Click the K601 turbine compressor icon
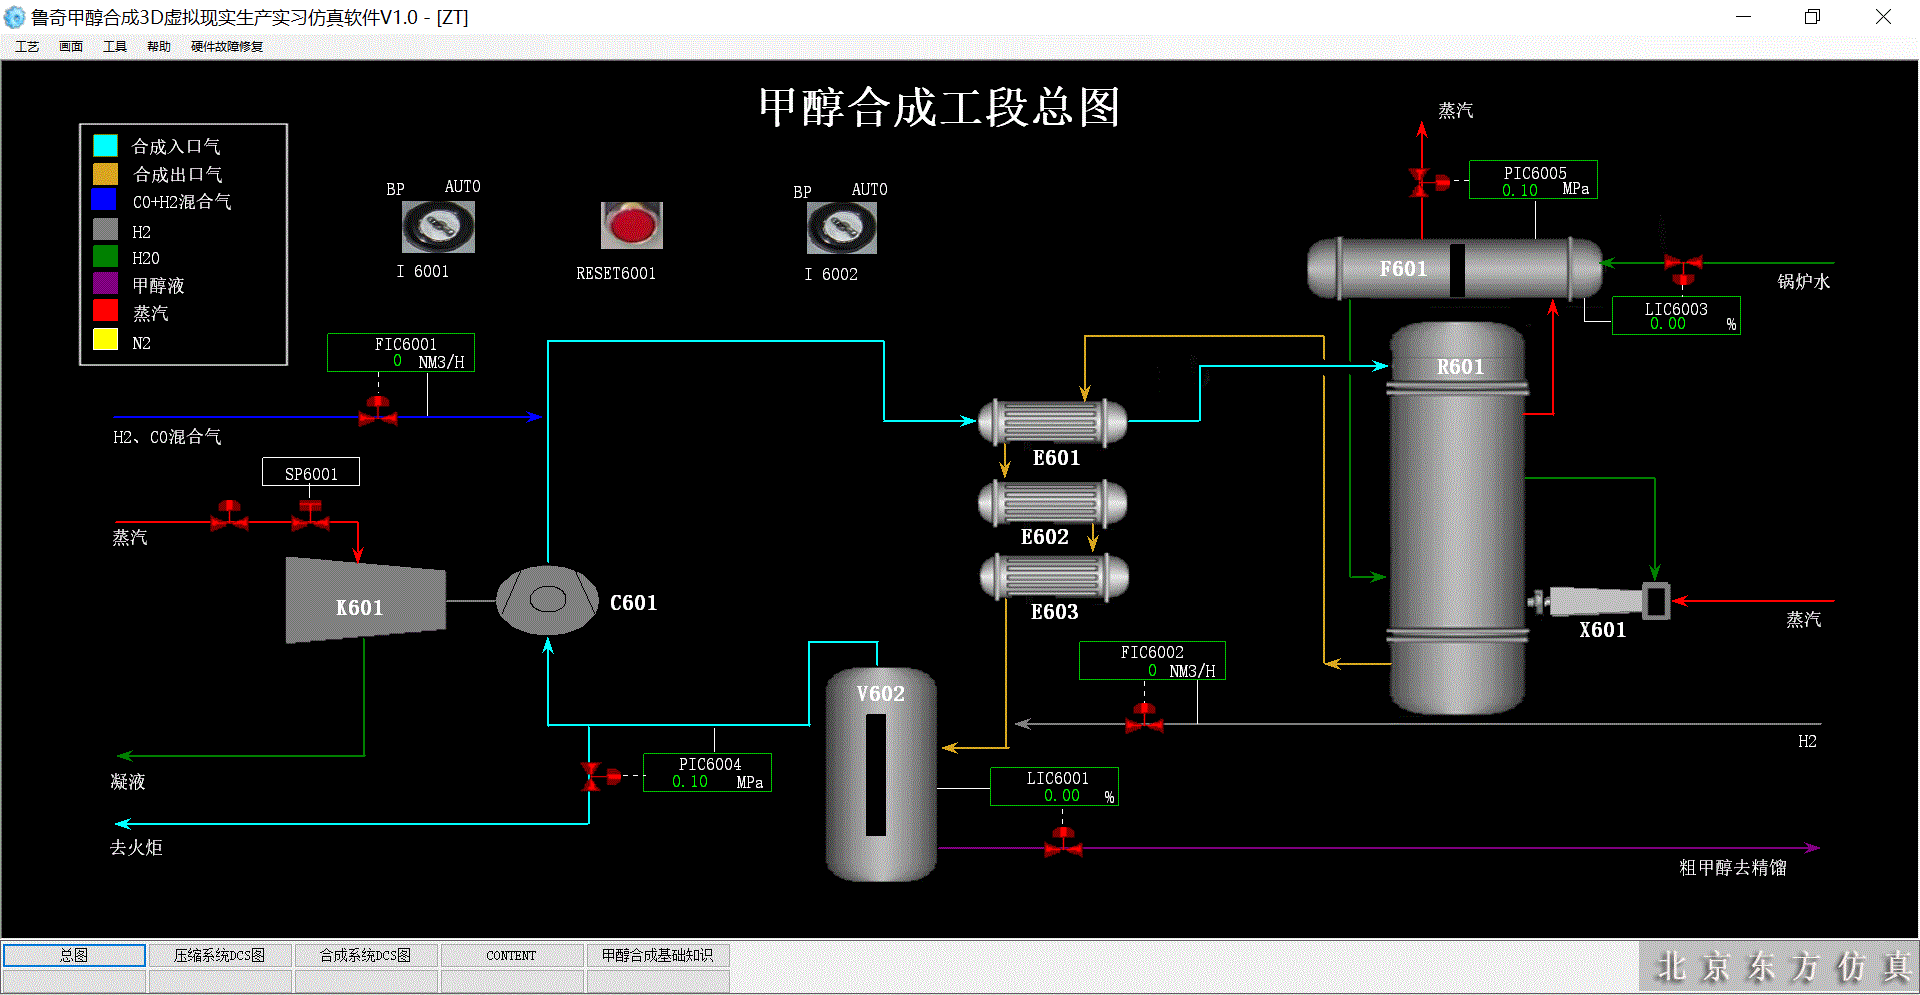Viewport: 1920px width, 995px height. coord(364,600)
